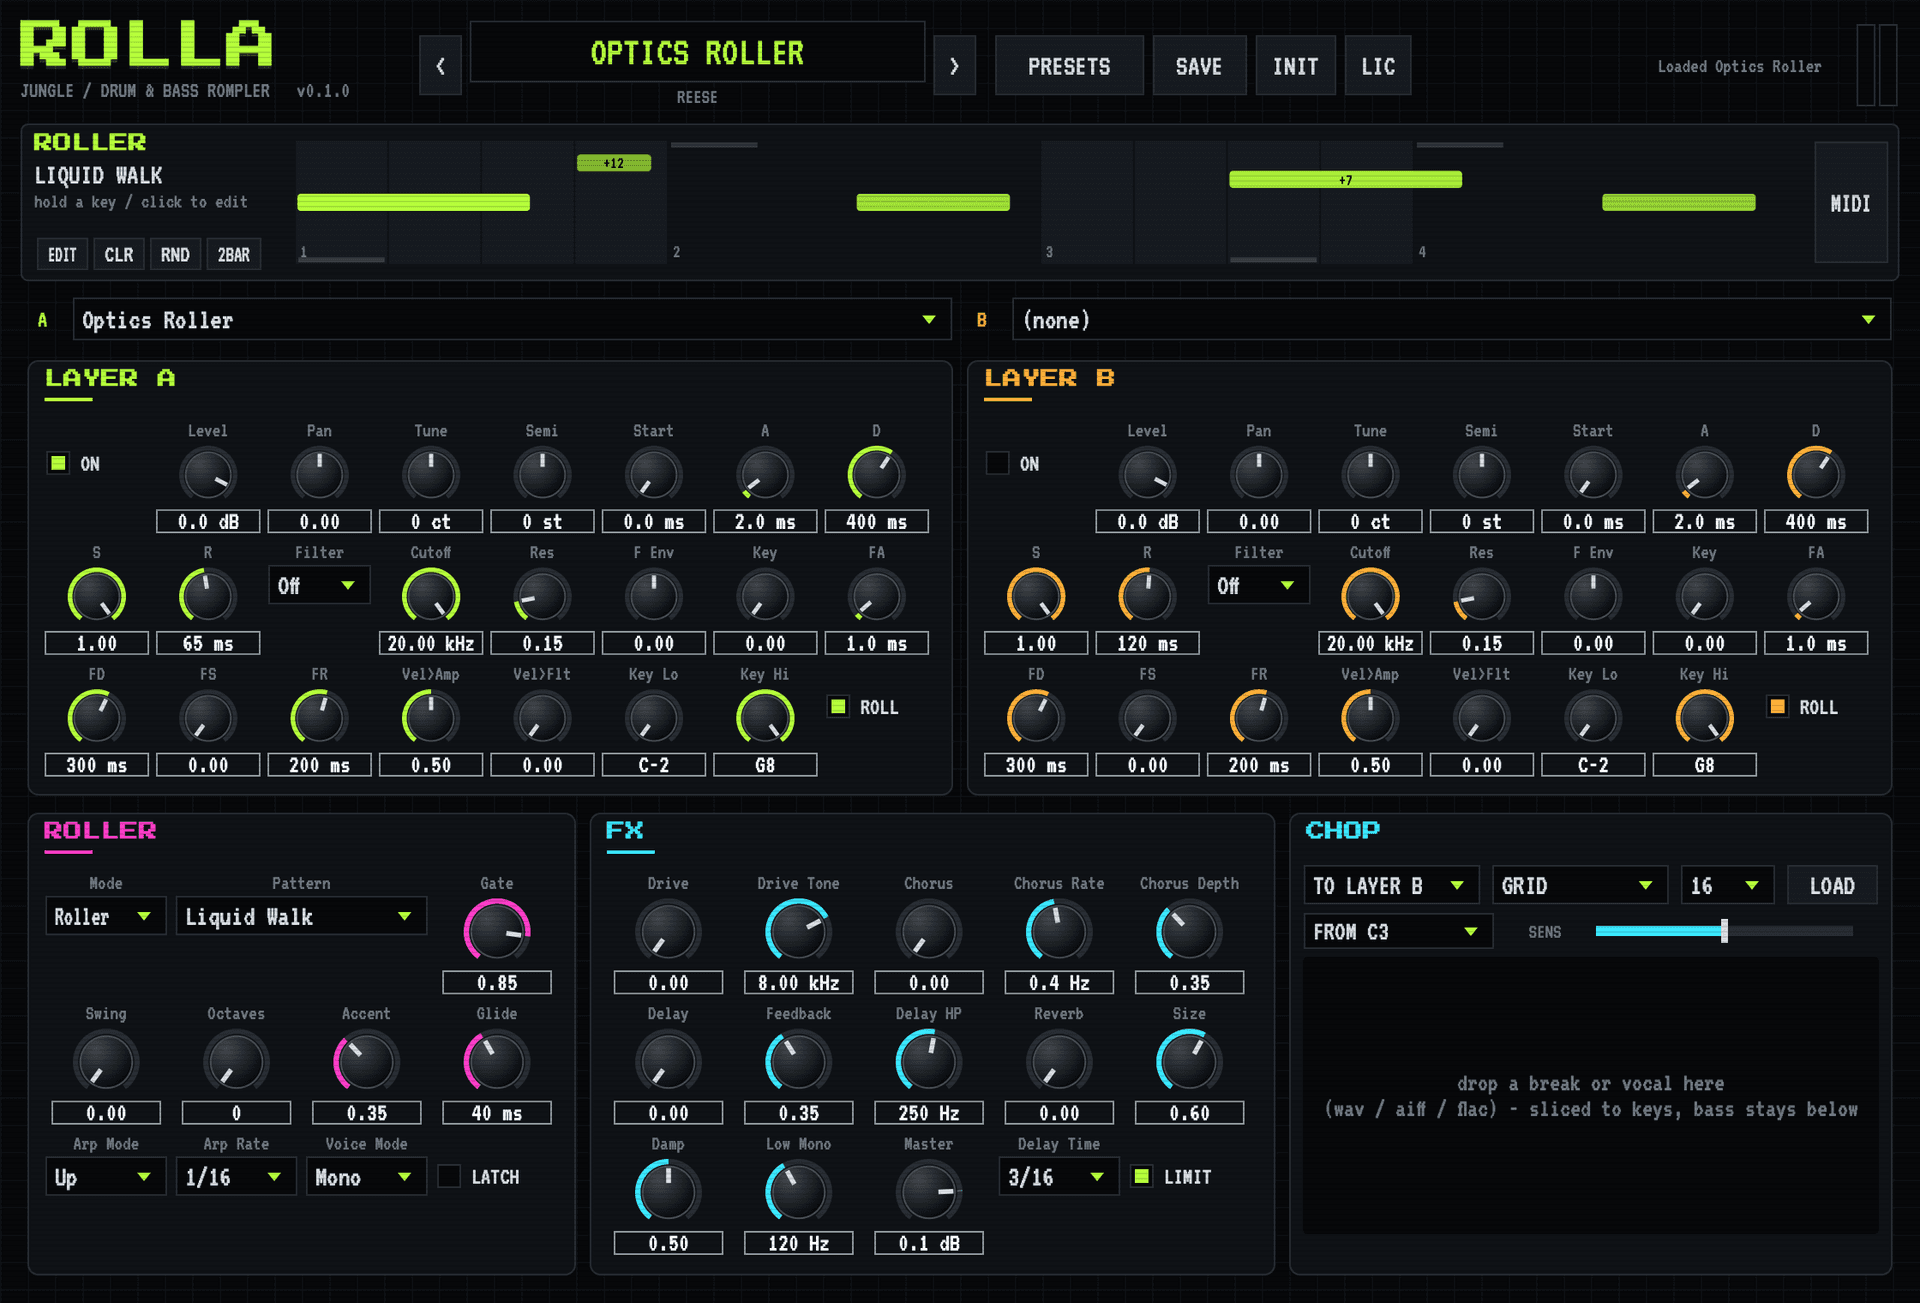Click the Layer A Level knob

(208, 474)
